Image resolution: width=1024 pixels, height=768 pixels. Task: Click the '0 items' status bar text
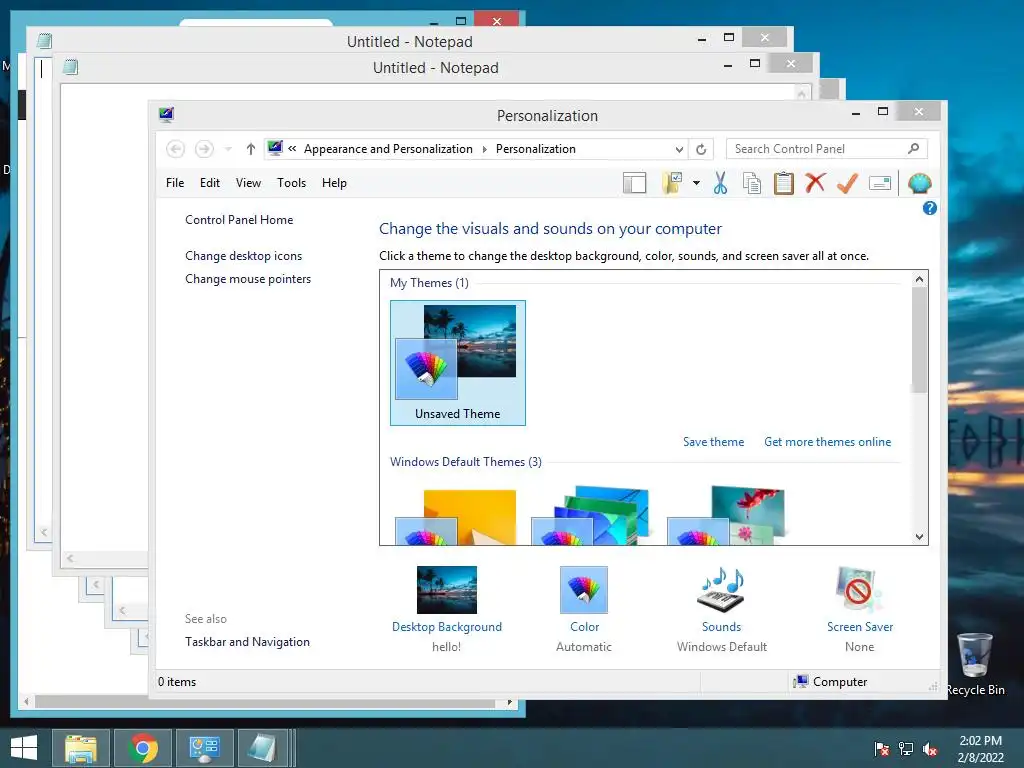177,682
